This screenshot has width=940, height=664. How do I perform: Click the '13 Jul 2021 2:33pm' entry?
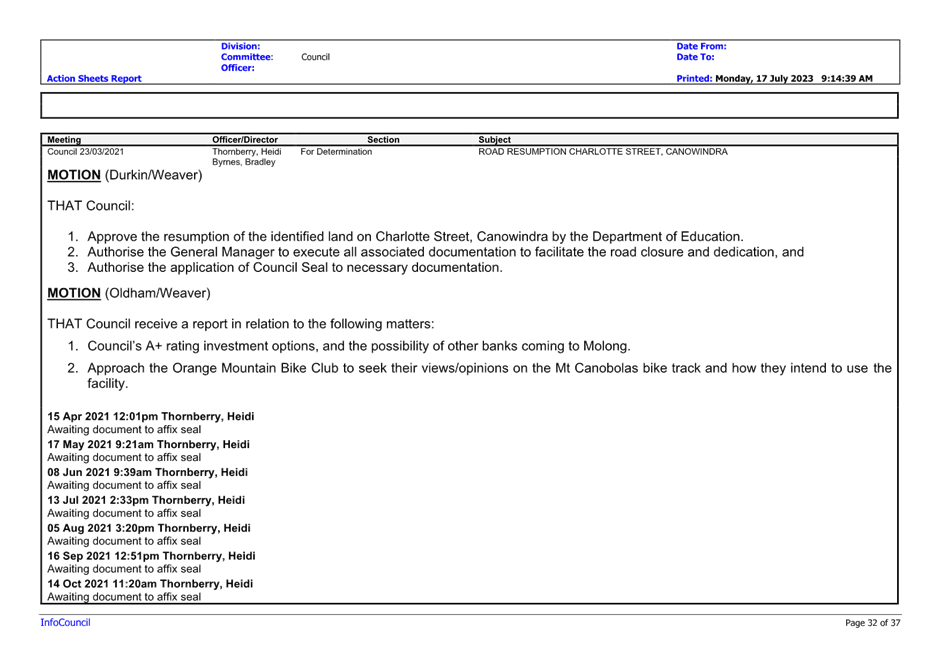[146, 500]
